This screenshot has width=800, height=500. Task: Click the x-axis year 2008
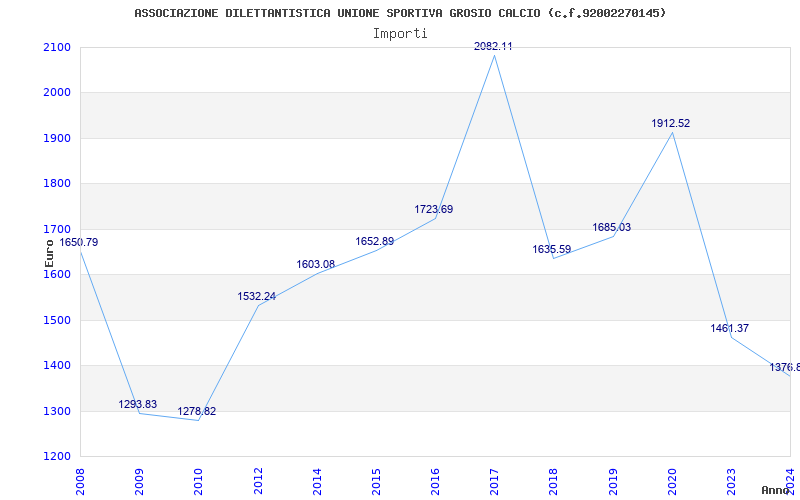coord(80,482)
